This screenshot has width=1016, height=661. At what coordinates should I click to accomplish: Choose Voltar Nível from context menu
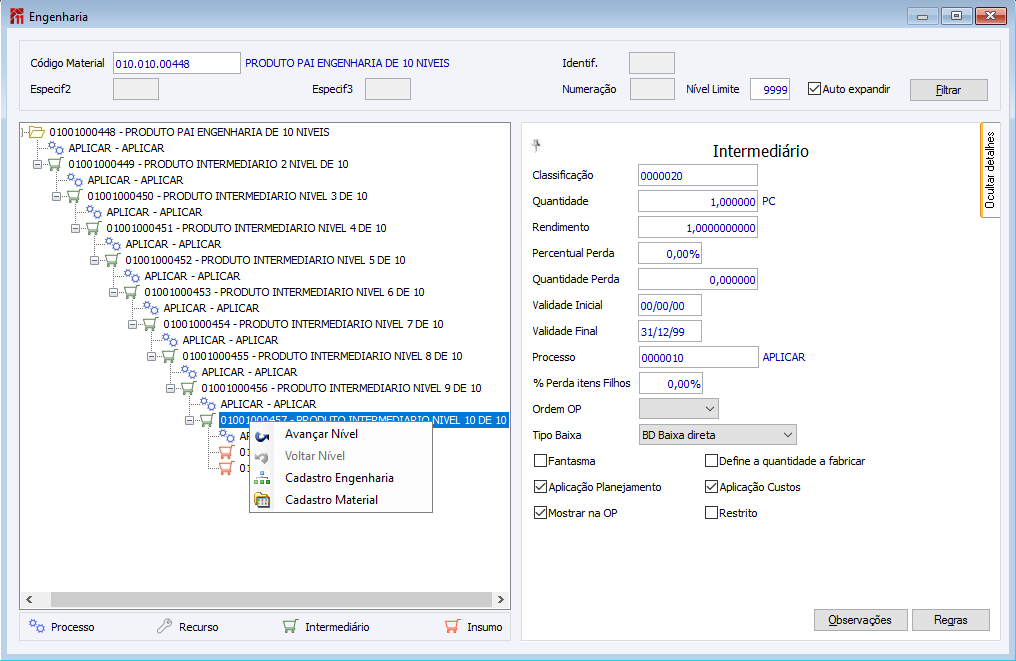click(x=315, y=456)
